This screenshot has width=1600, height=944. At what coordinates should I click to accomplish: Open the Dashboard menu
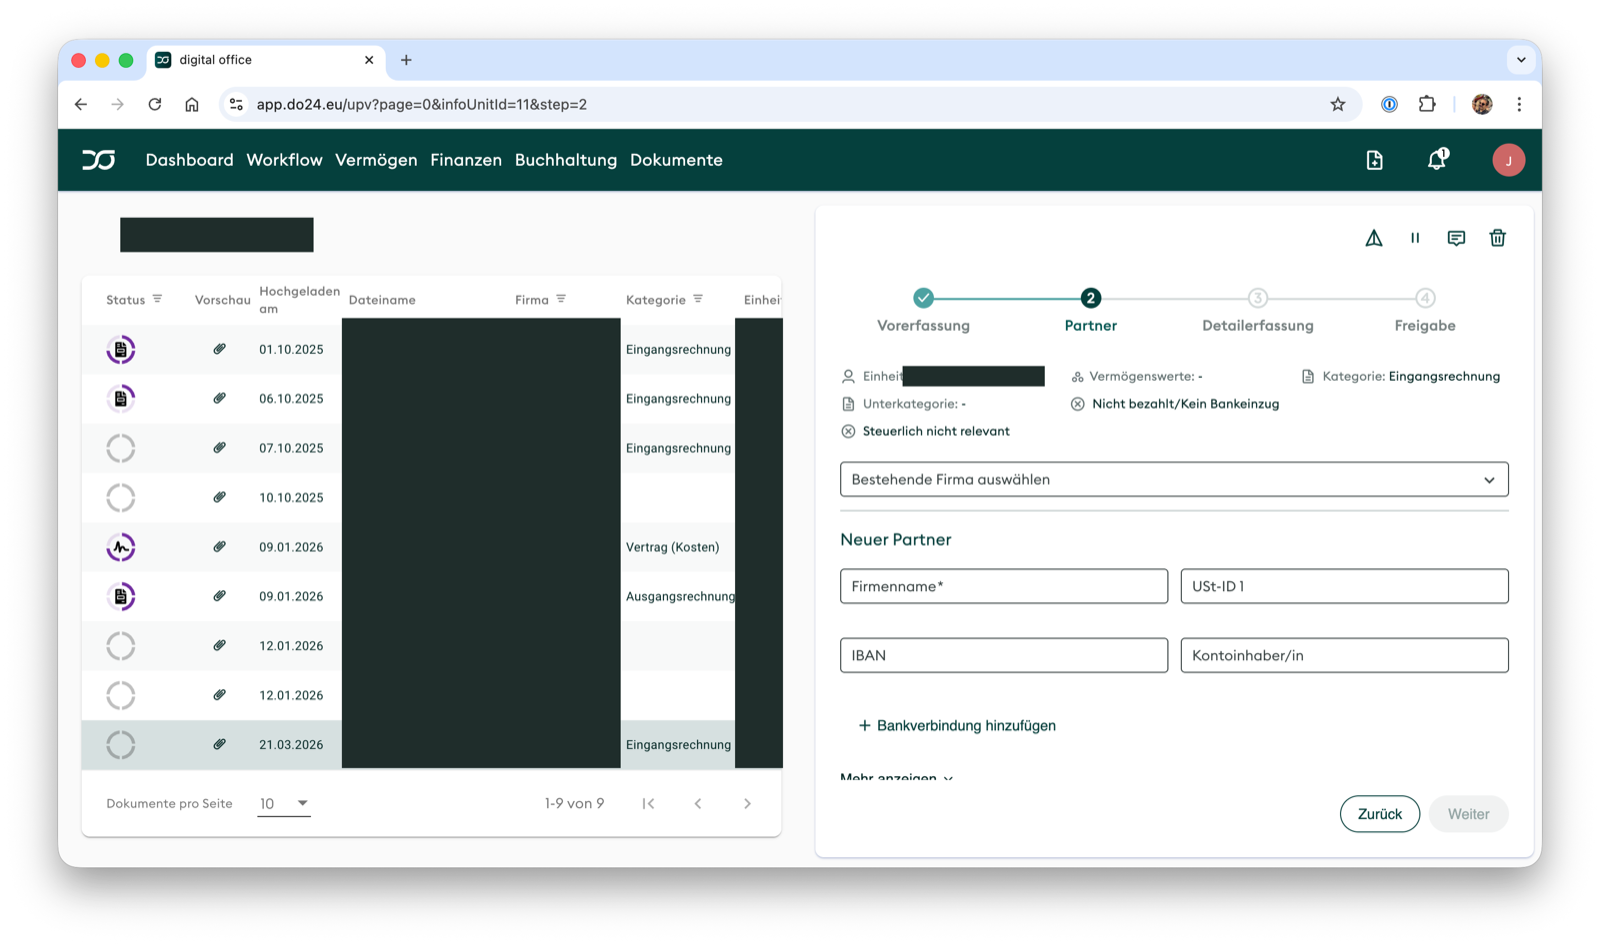point(189,160)
